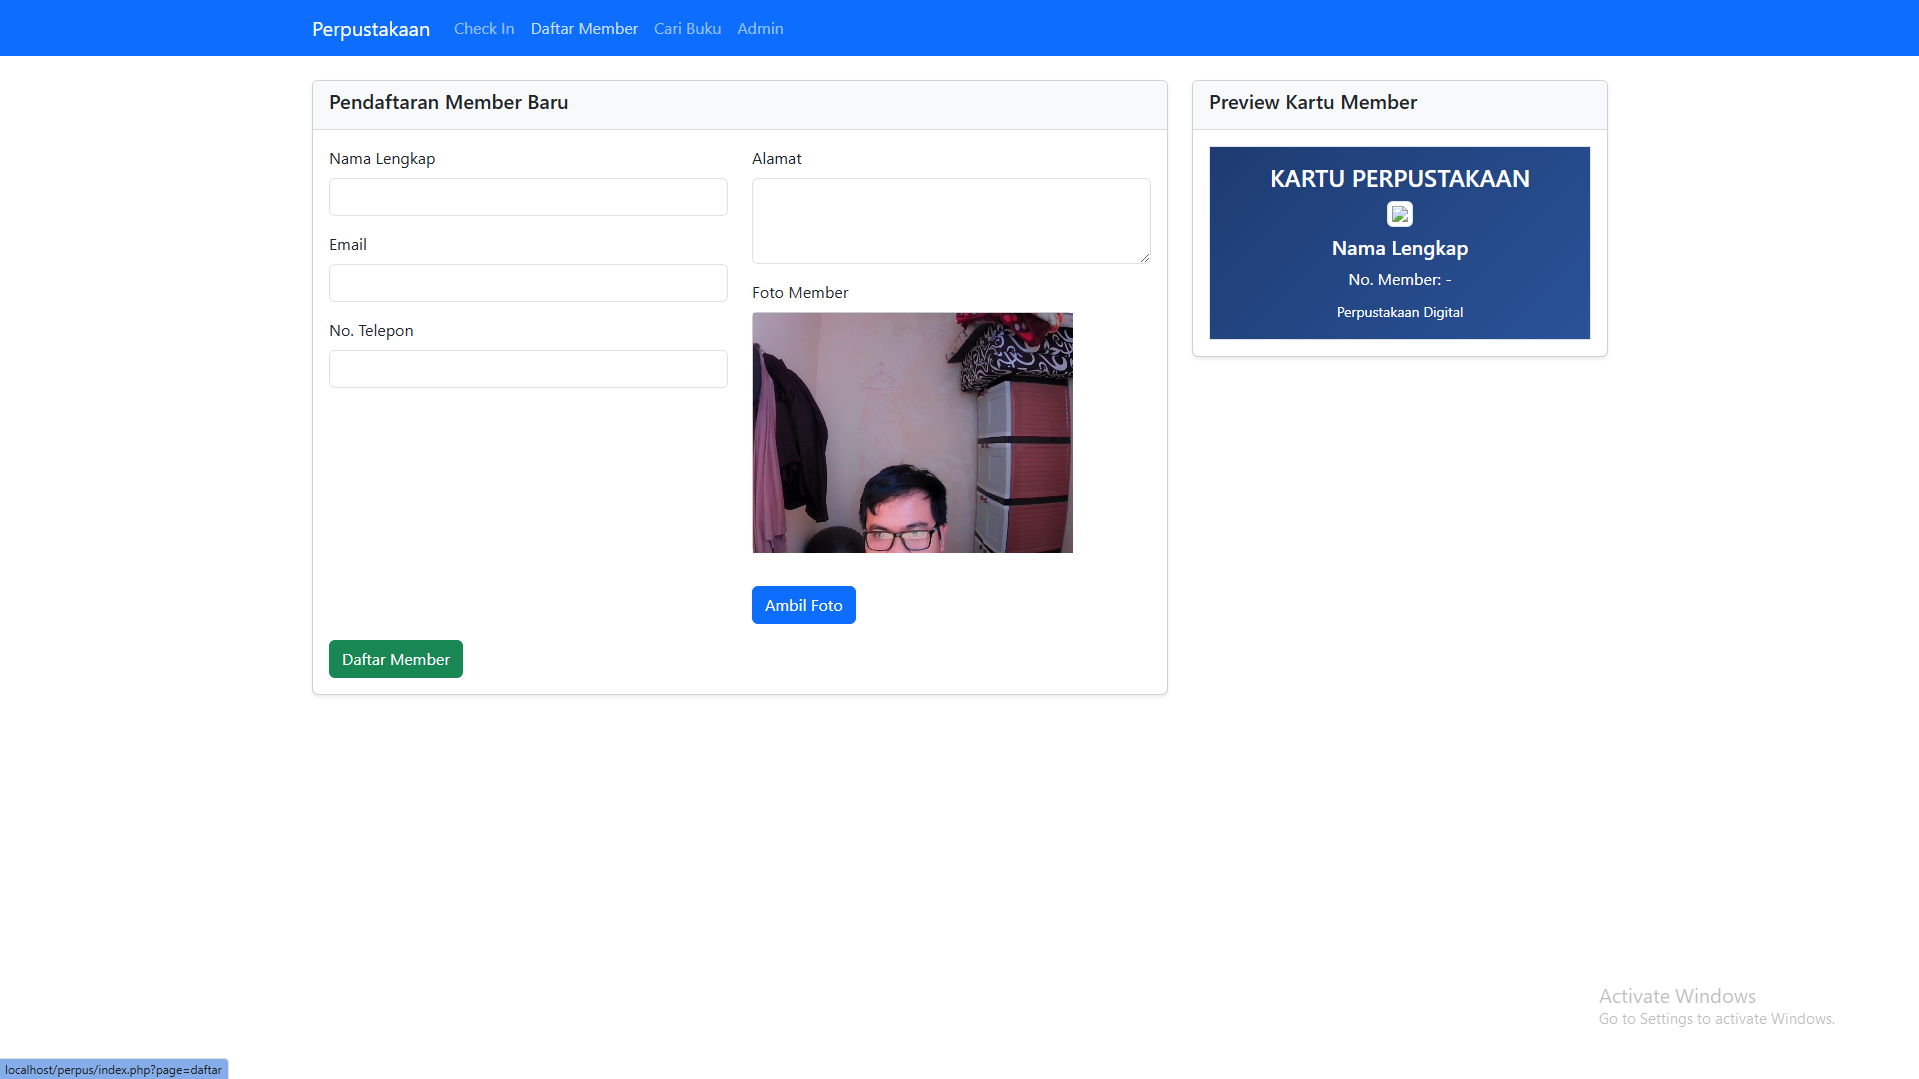Screen dimensions: 1919x1079
Task: Open Cari Buku nav link
Action: coord(687,29)
